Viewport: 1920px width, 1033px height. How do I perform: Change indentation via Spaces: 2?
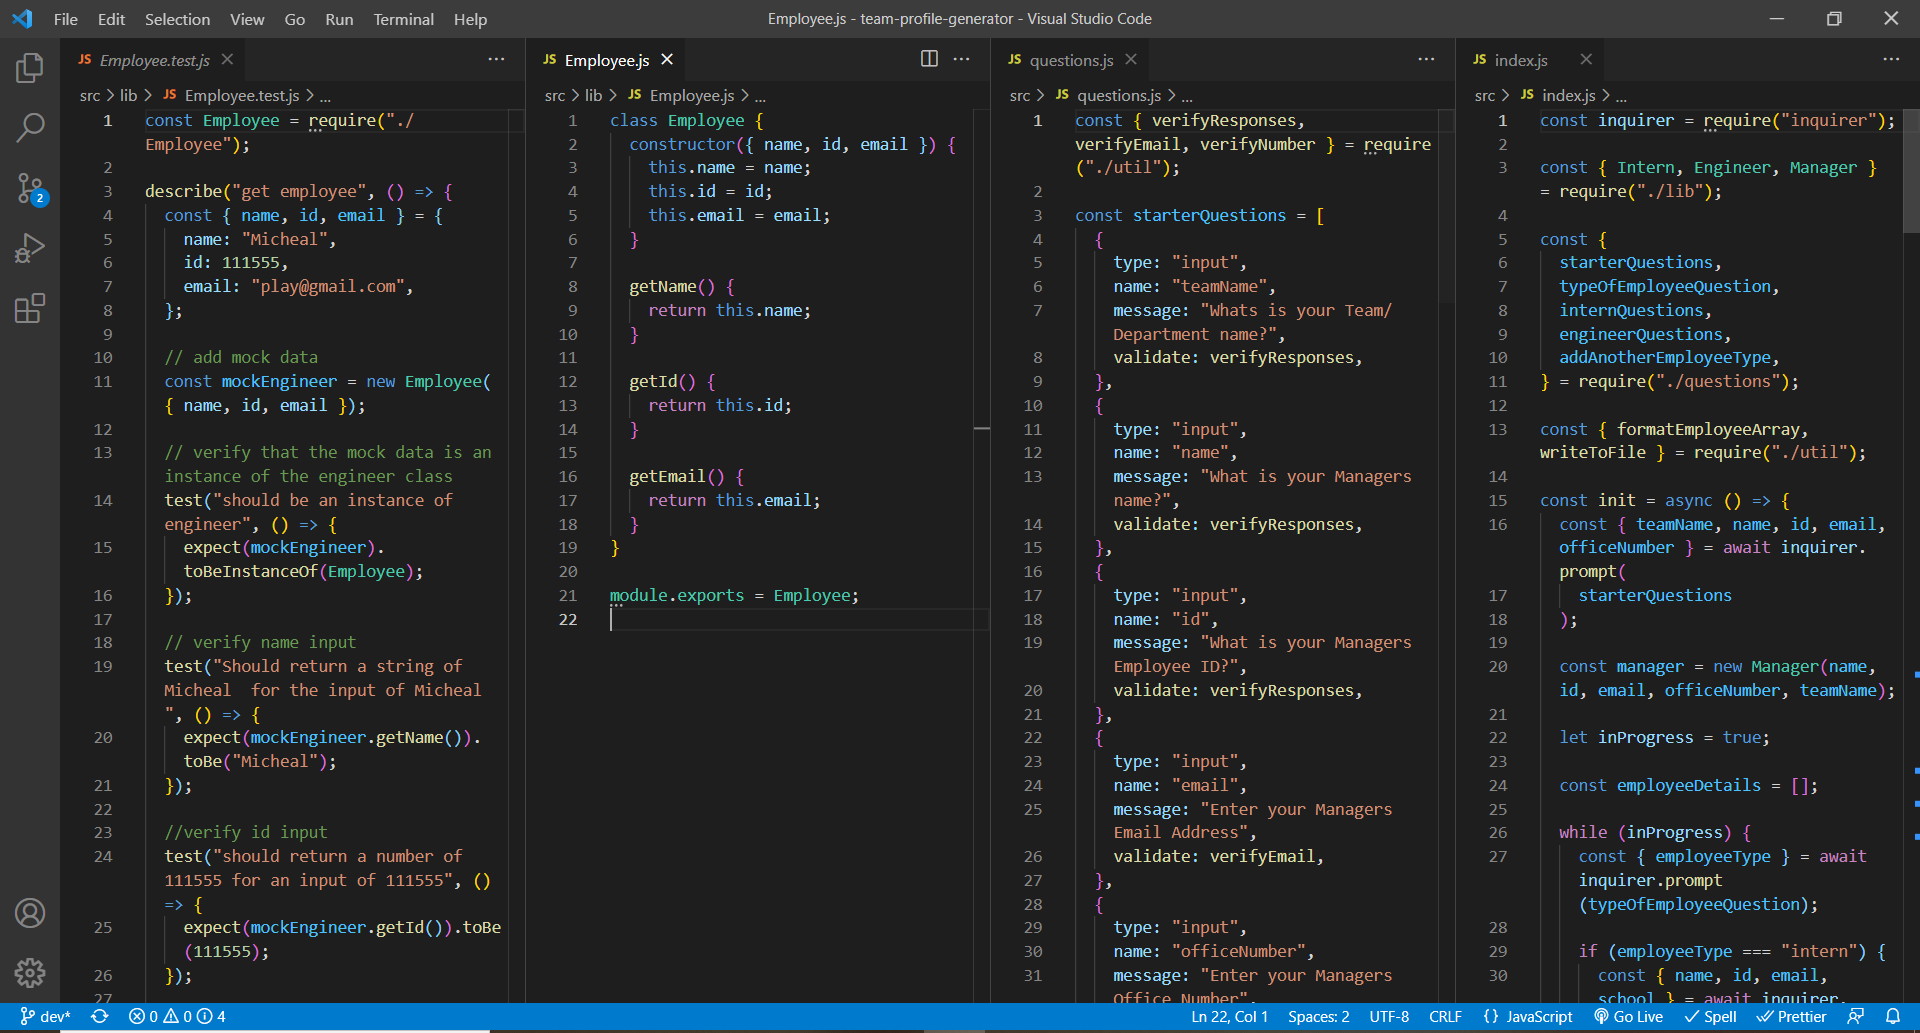pos(1318,1016)
